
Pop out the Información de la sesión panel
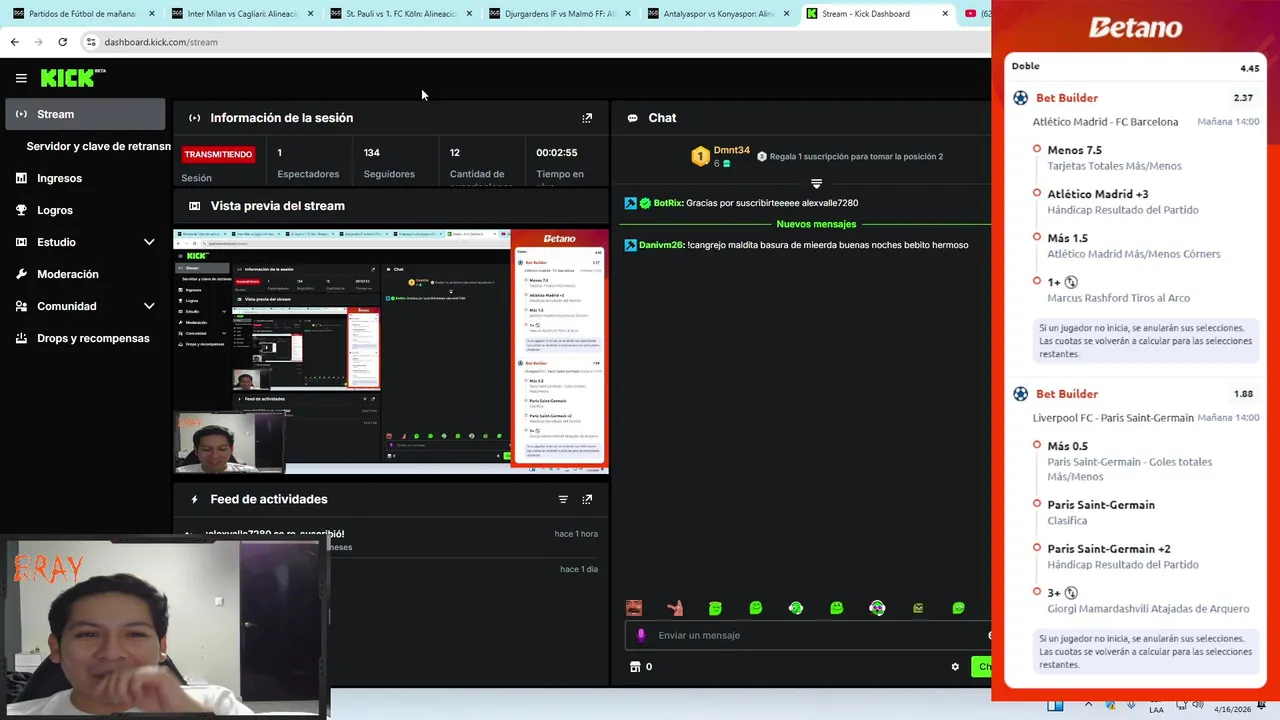(x=587, y=118)
